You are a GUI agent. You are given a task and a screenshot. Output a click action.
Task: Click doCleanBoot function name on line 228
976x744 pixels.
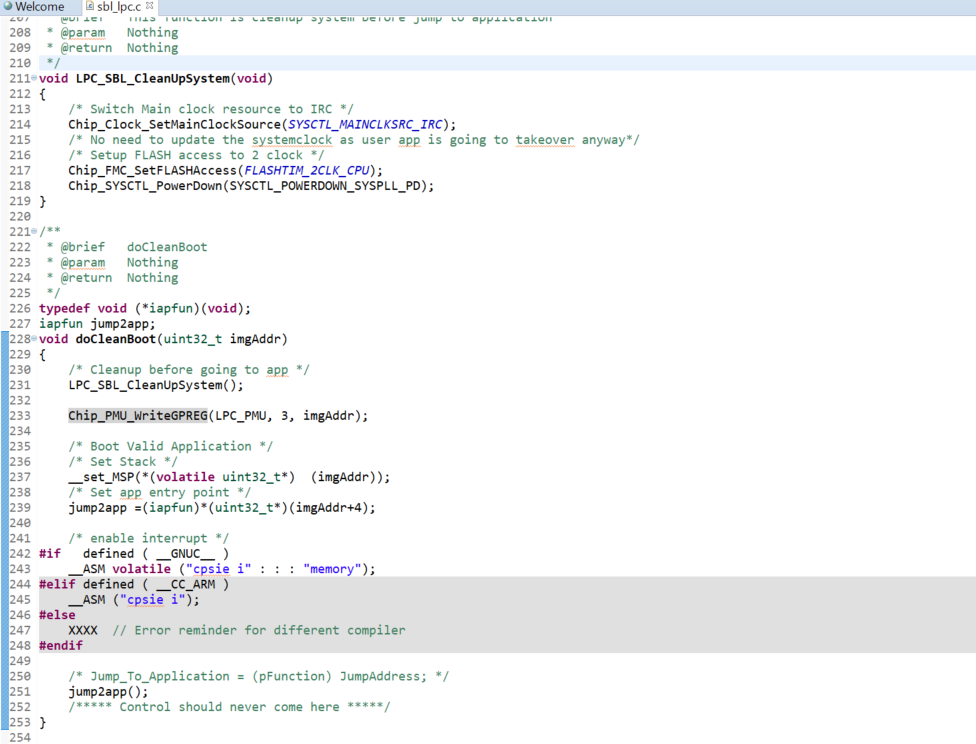[116, 339]
